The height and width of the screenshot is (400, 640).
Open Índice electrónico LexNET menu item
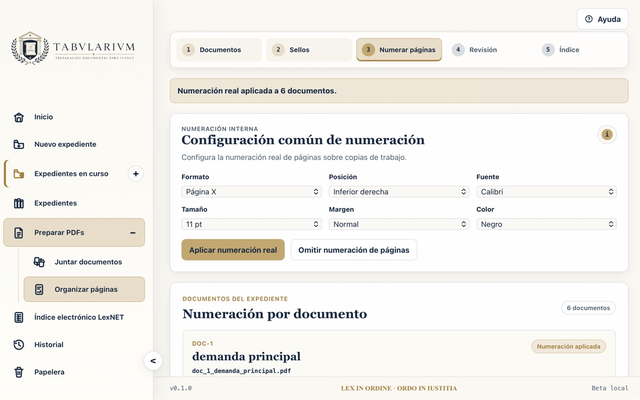74,317
